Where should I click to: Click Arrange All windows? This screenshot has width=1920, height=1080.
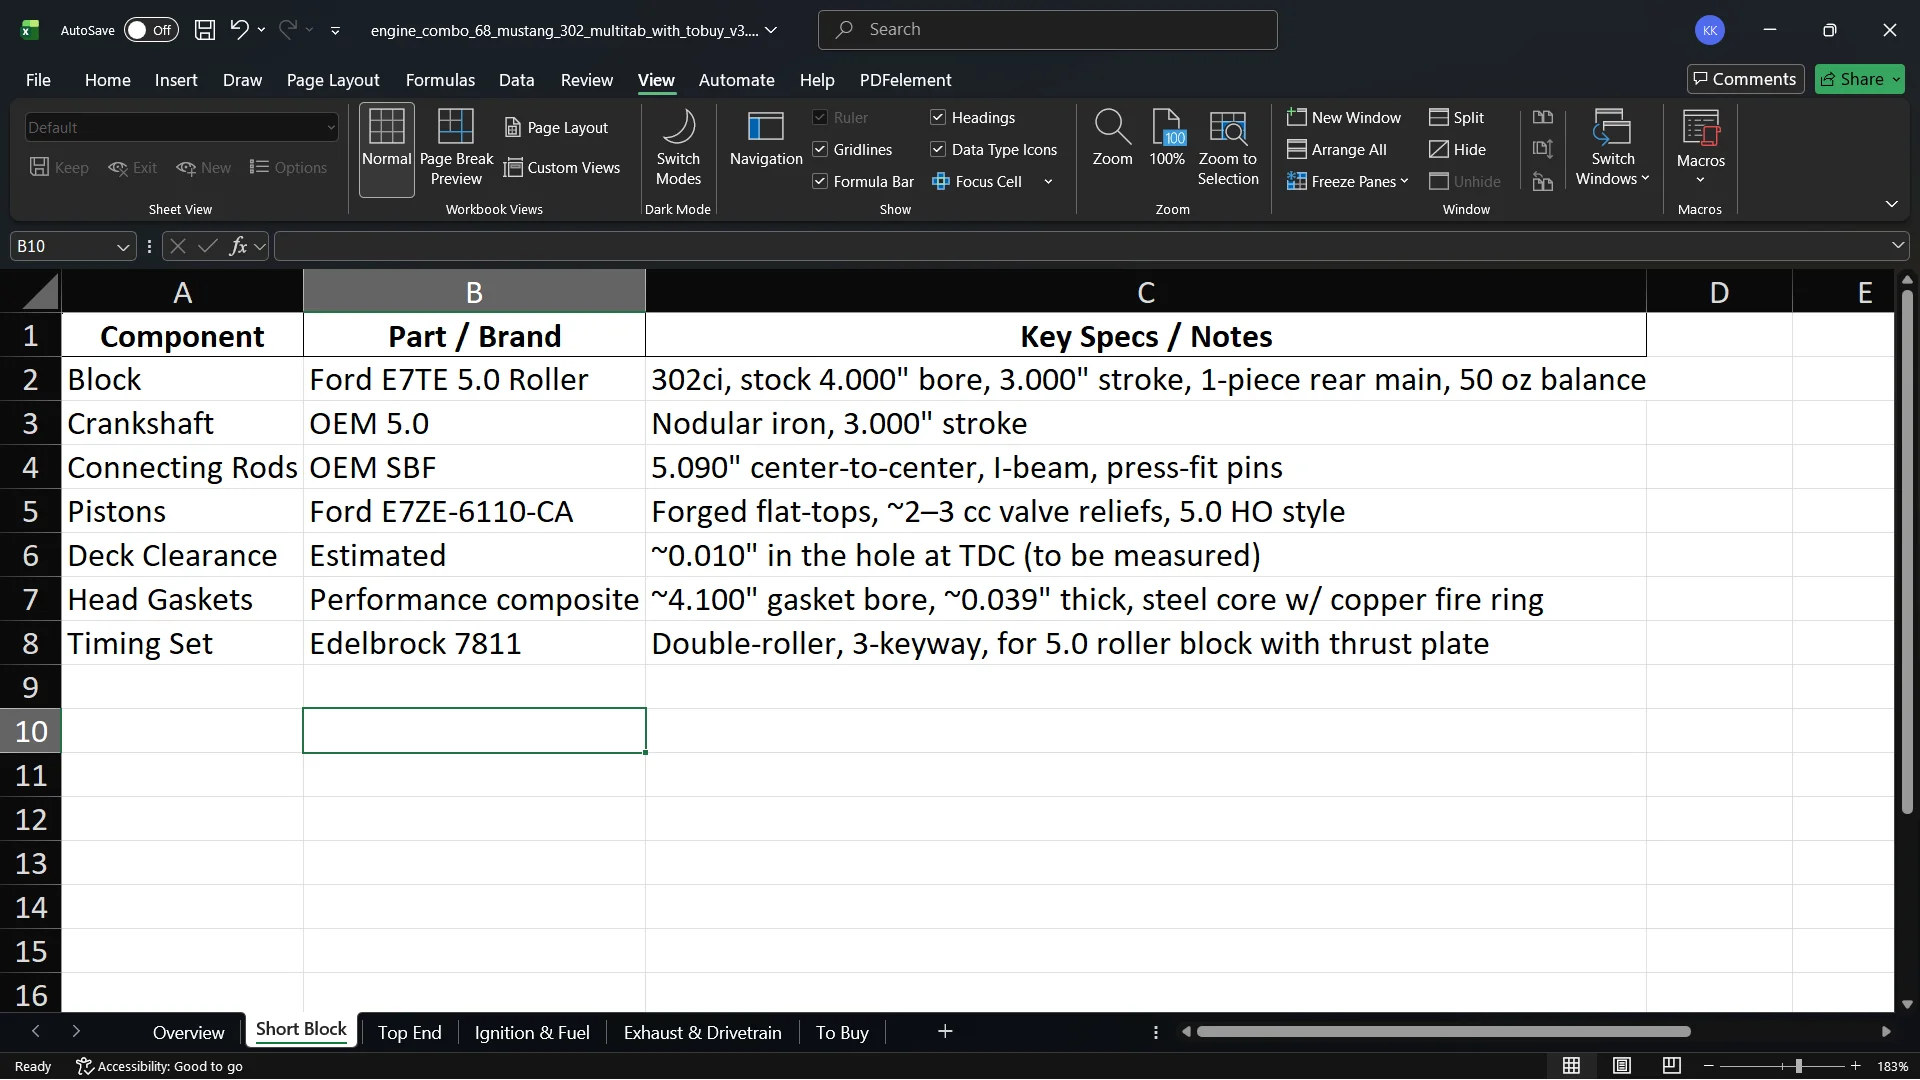pyautogui.click(x=1336, y=150)
